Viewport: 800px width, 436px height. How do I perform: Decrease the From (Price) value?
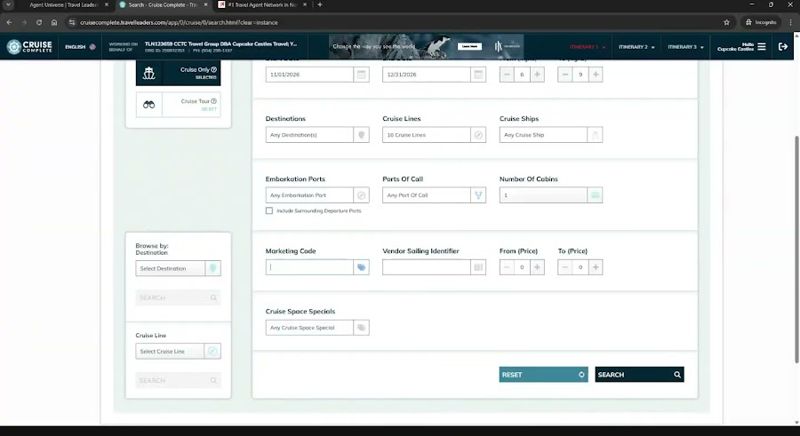507,267
